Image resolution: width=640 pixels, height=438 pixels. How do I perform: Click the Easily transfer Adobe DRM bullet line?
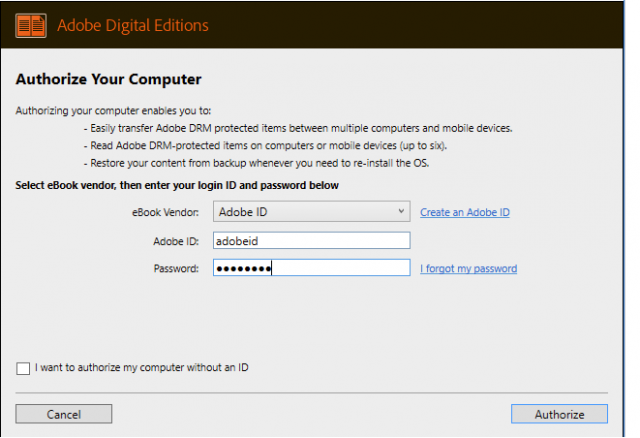298,128
